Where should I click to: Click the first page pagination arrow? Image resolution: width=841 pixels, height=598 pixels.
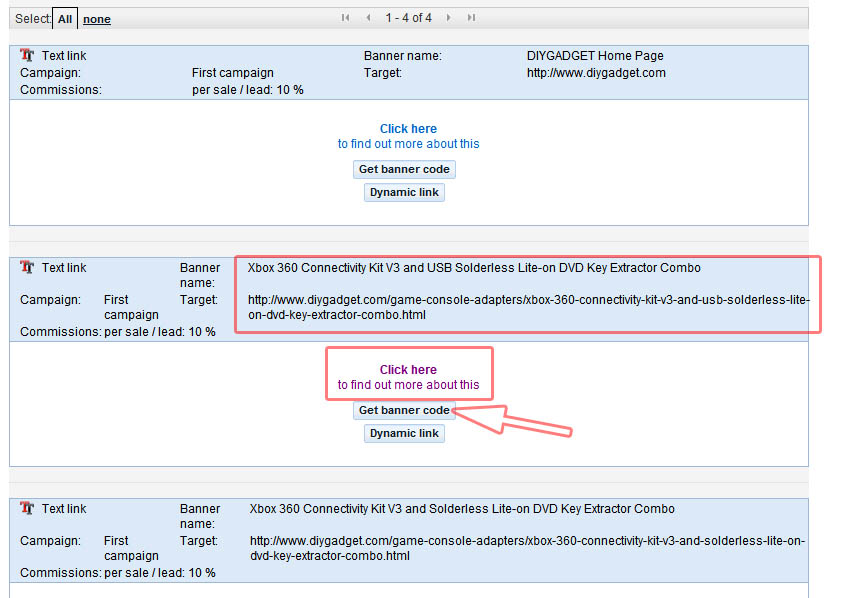(x=345, y=18)
